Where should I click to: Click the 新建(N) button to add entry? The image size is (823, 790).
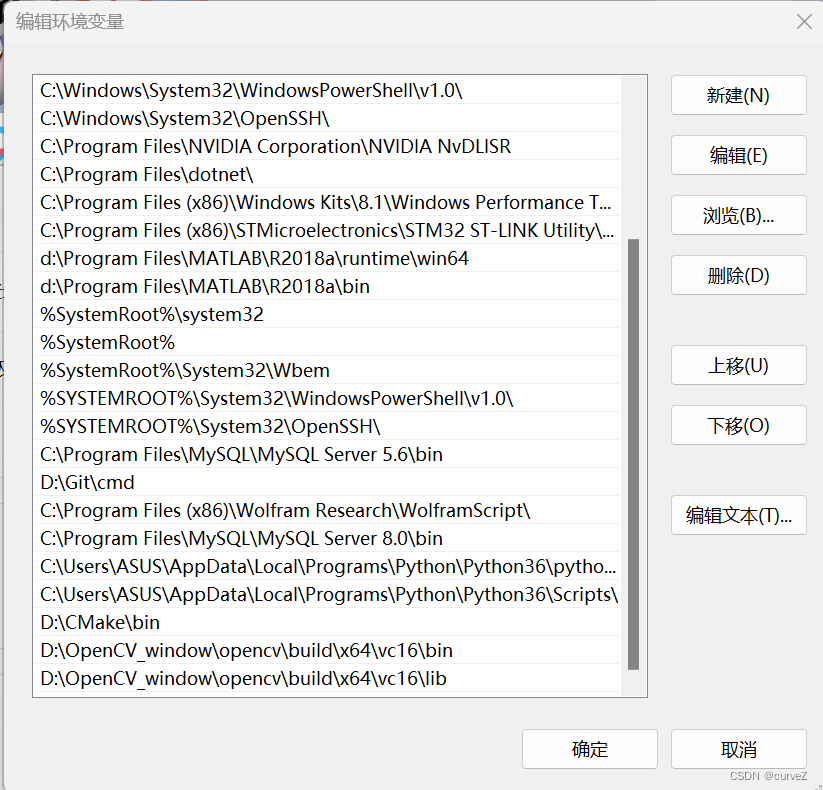(738, 95)
